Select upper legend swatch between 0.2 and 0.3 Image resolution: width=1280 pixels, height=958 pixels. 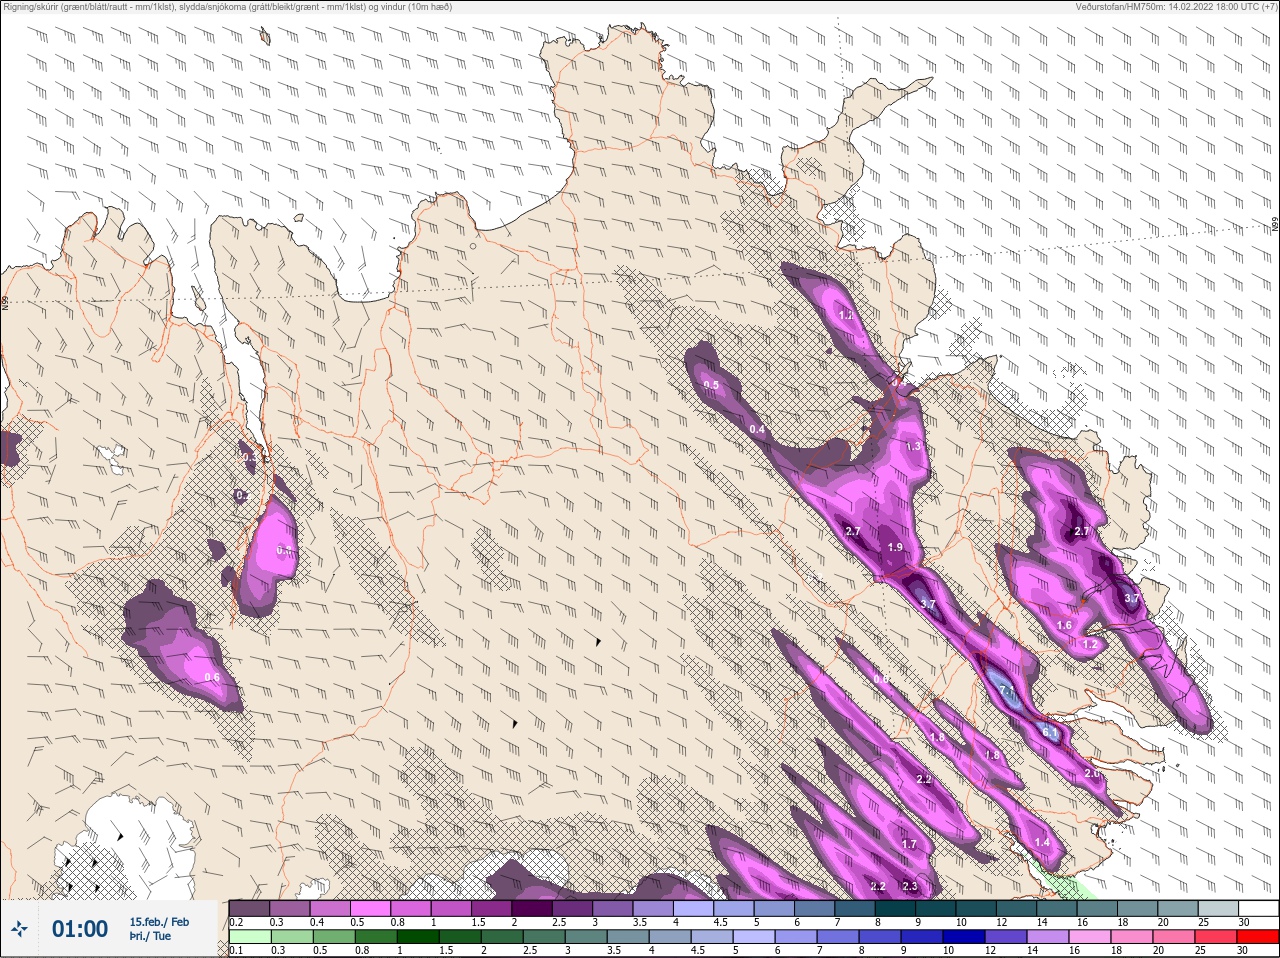249,908
